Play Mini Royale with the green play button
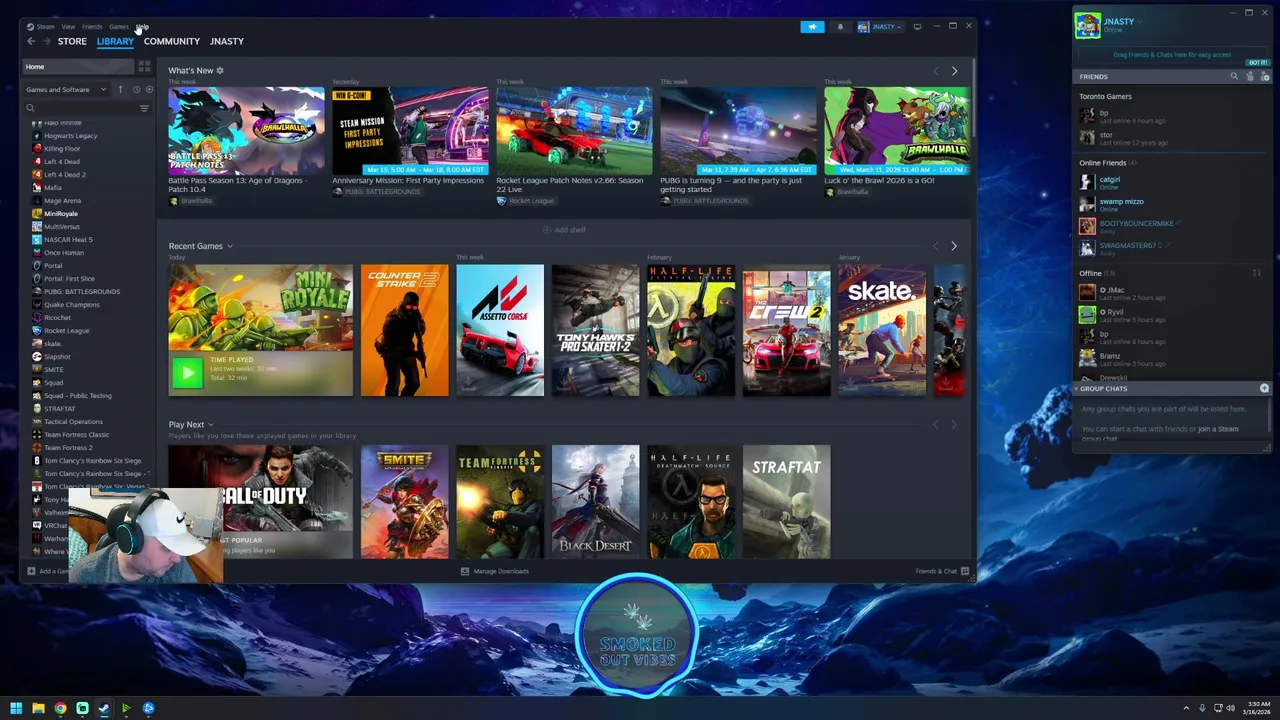The width and height of the screenshot is (1280, 720). 187,373
